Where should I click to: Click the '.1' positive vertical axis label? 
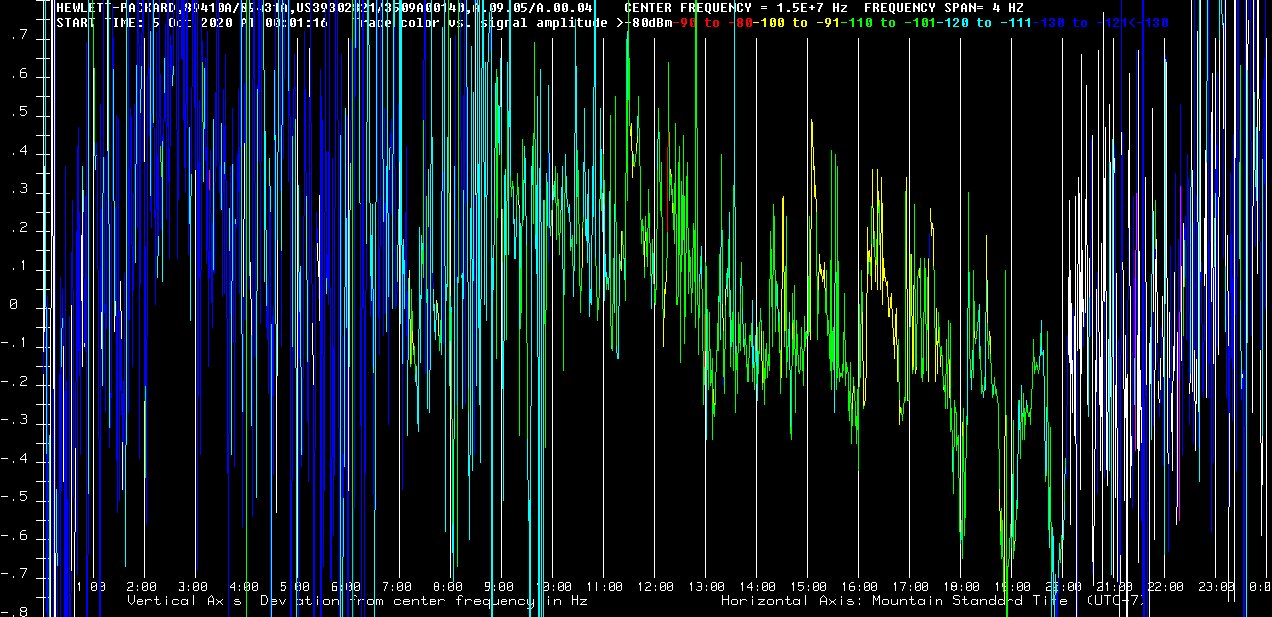click(x=19, y=267)
